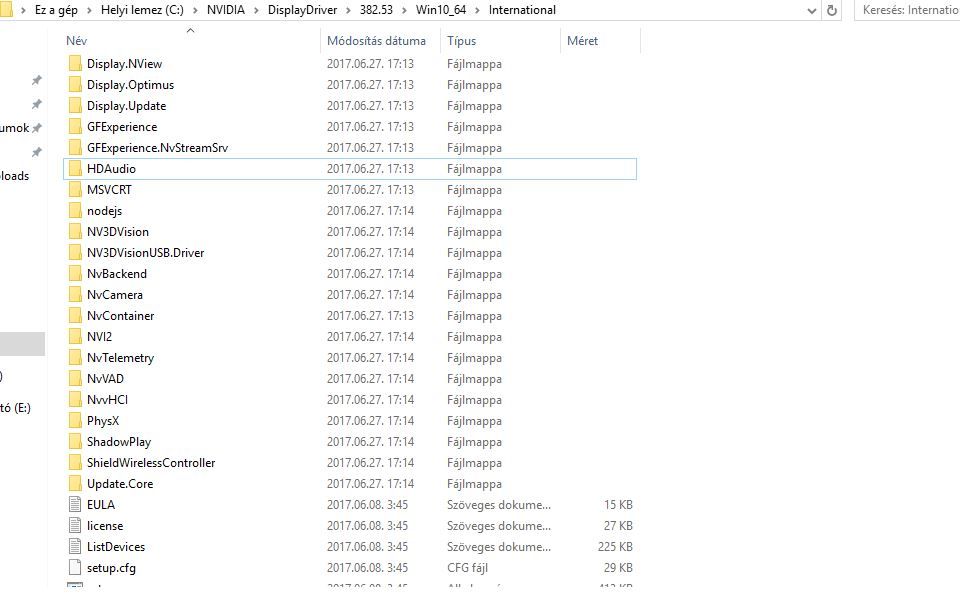This screenshot has height=599, width=960.
Task: Click the NV3DVision folder icon
Action: (x=75, y=232)
